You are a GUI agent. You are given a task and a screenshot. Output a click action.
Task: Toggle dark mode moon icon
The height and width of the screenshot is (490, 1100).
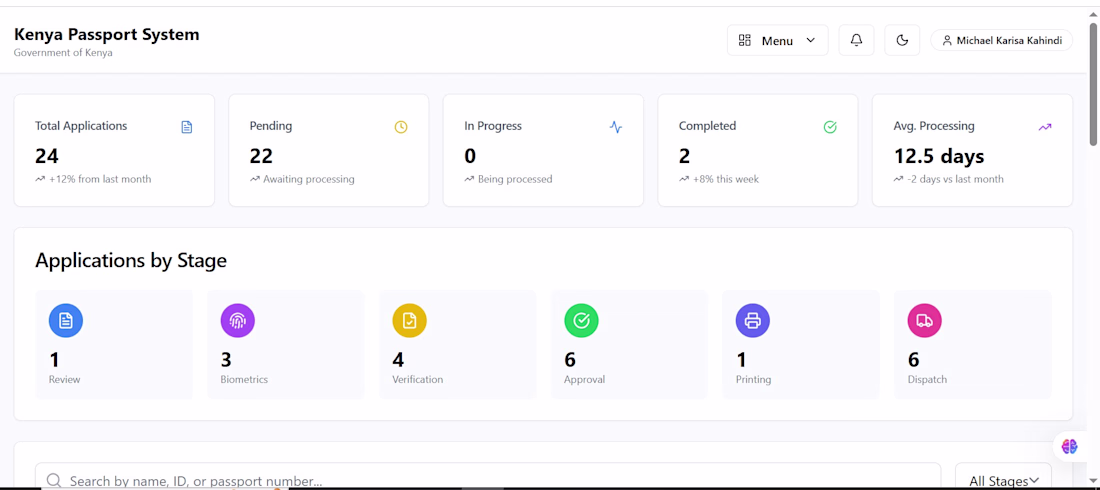click(902, 41)
